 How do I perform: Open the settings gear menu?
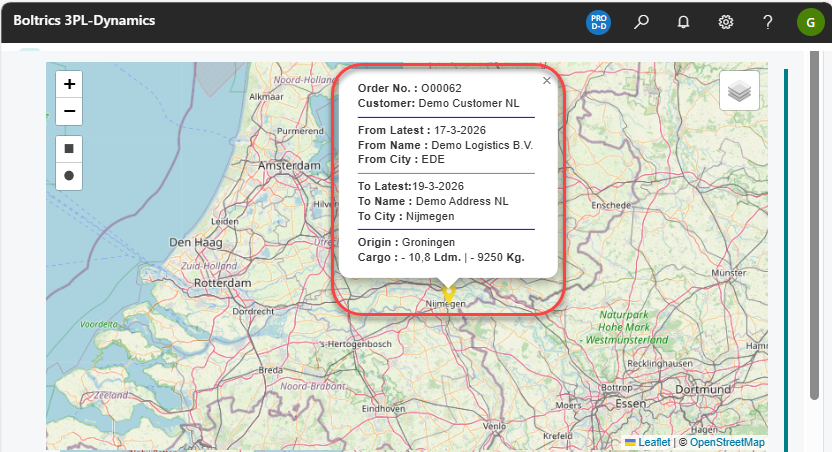tap(726, 22)
